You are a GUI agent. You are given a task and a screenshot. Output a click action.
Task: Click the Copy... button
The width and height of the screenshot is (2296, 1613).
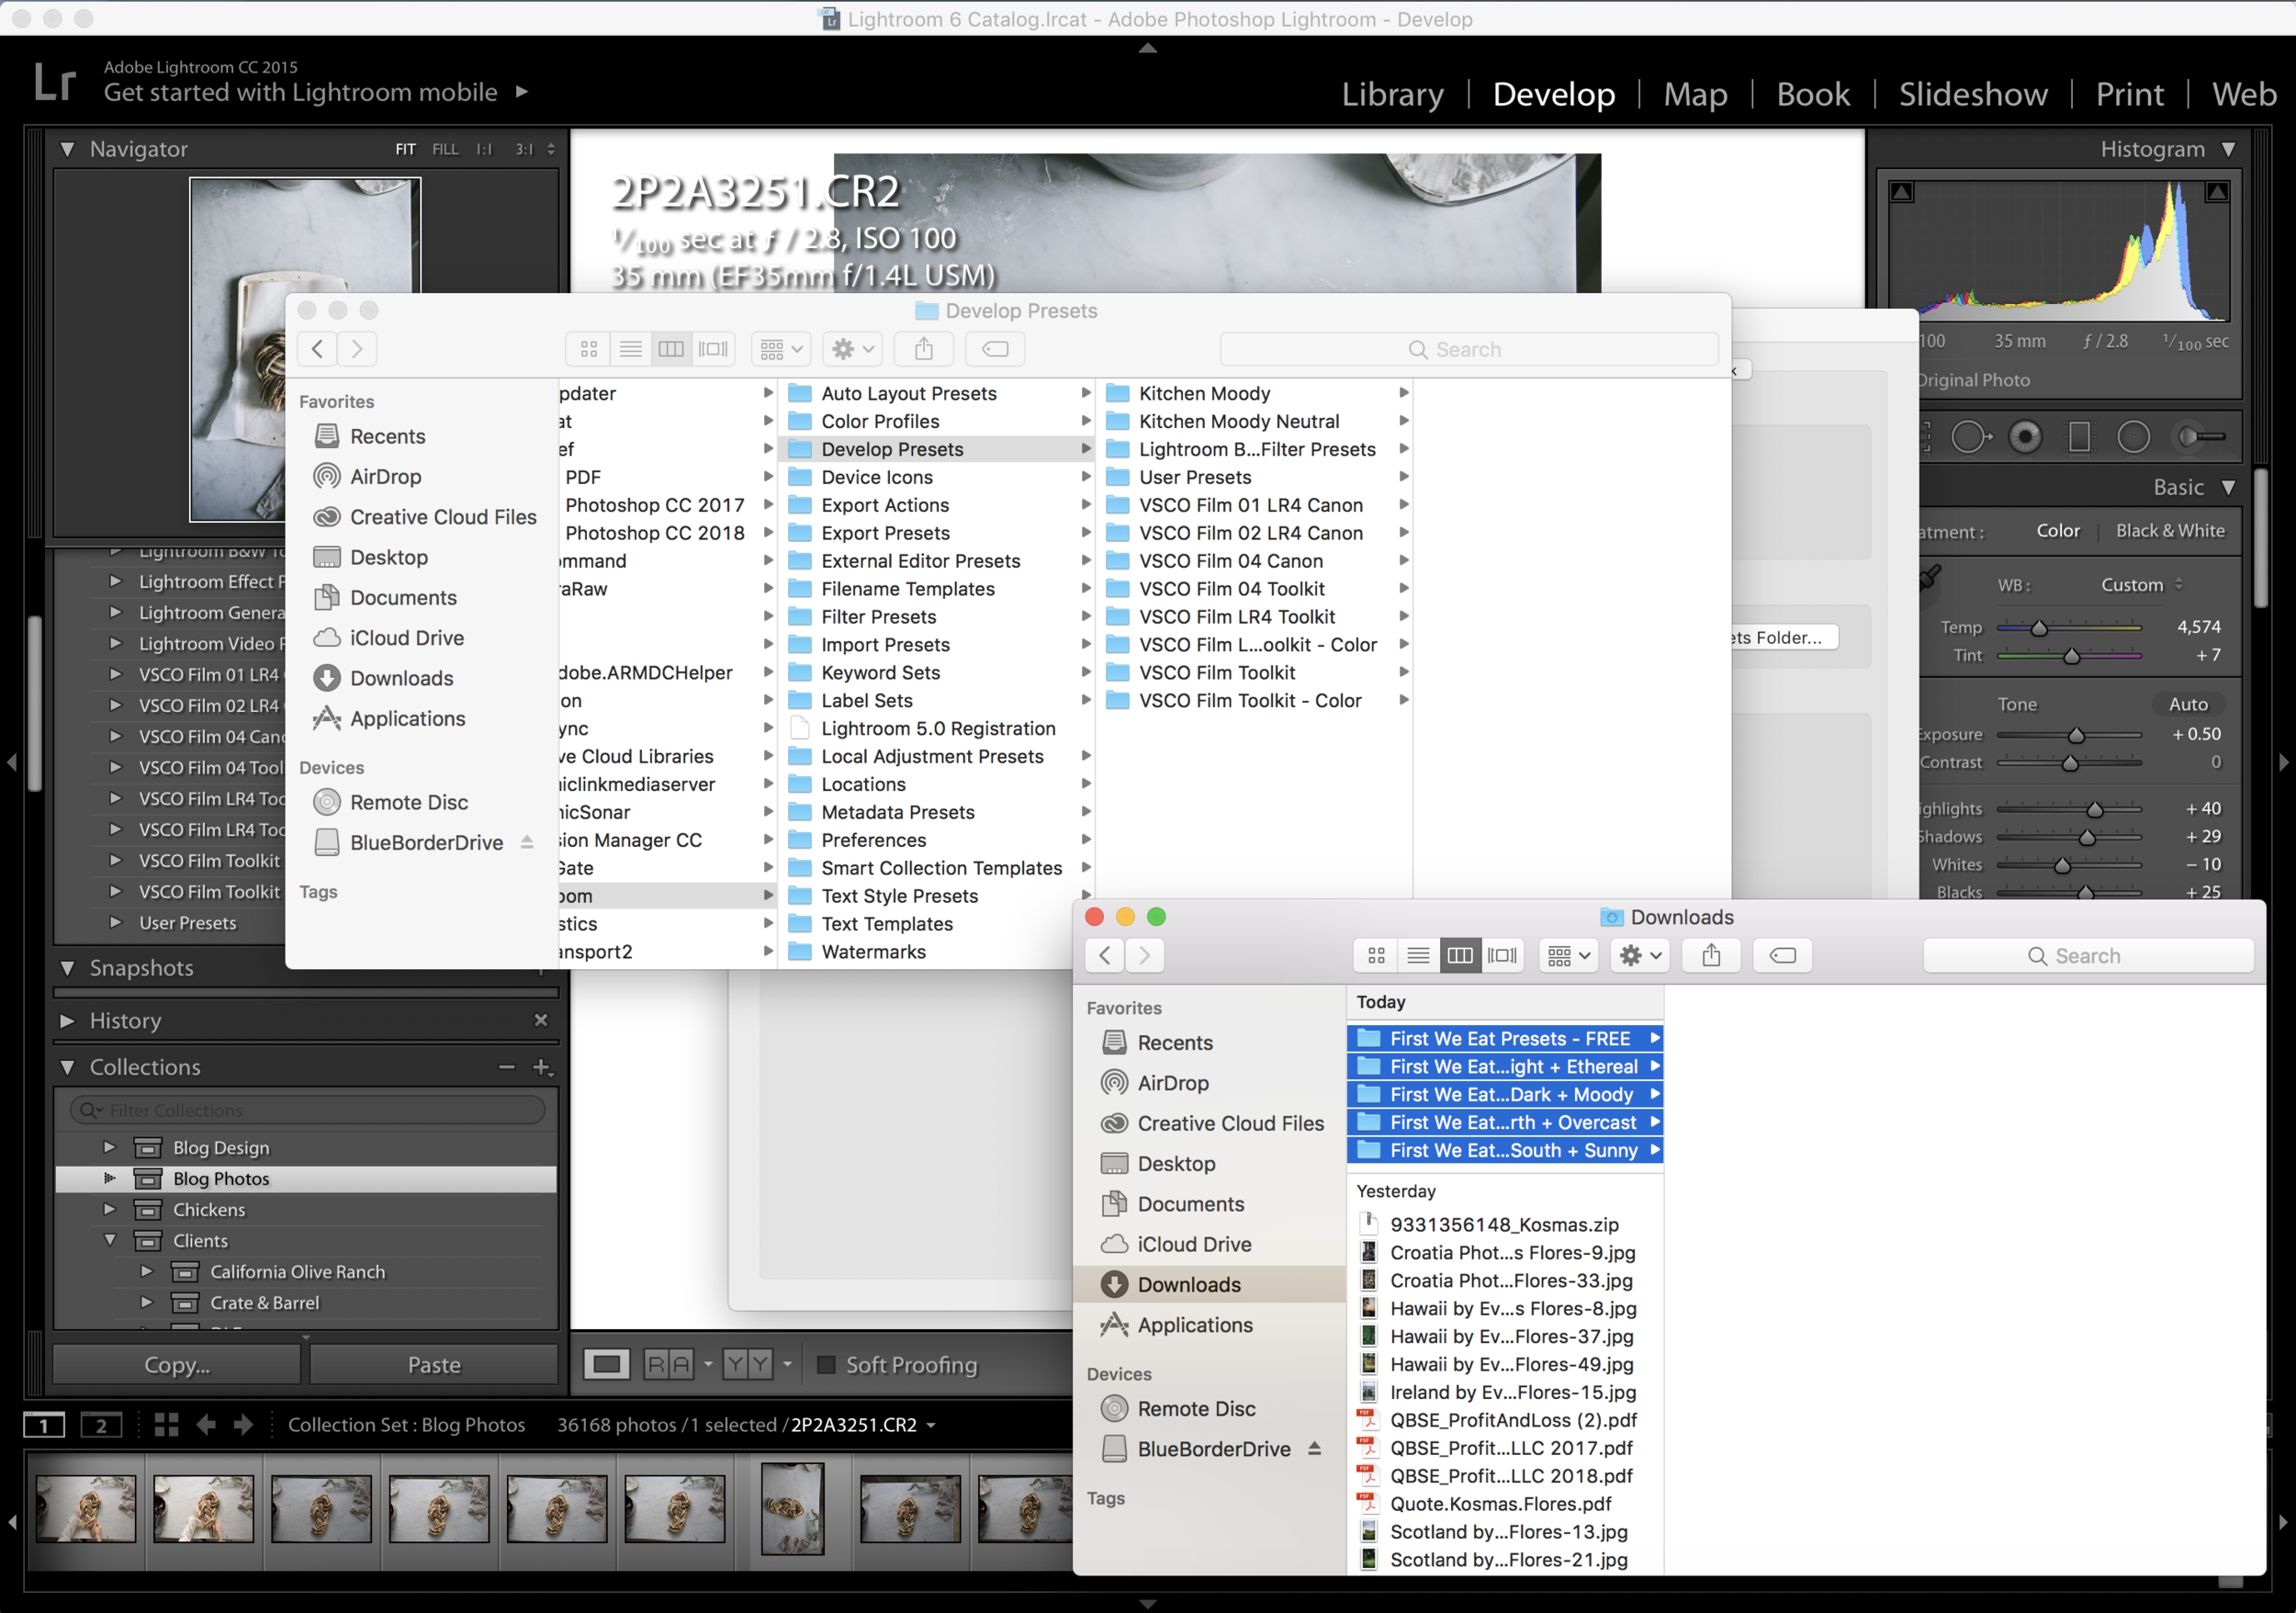coord(177,1364)
